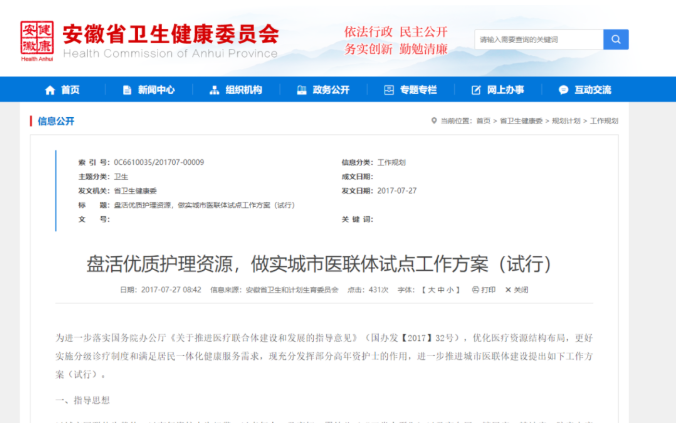Open 工作规划 breadcrumb link
The width and height of the screenshot is (677, 425).
point(604,121)
